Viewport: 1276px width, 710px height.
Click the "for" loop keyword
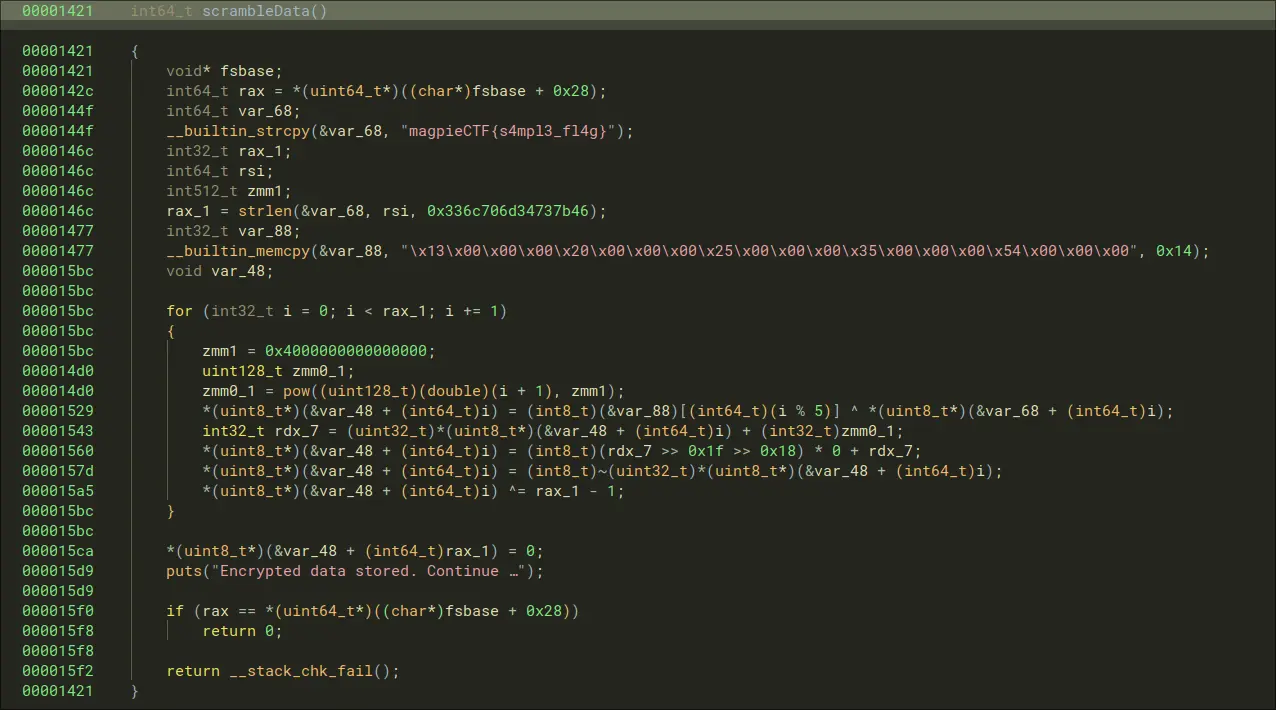[x=179, y=311]
